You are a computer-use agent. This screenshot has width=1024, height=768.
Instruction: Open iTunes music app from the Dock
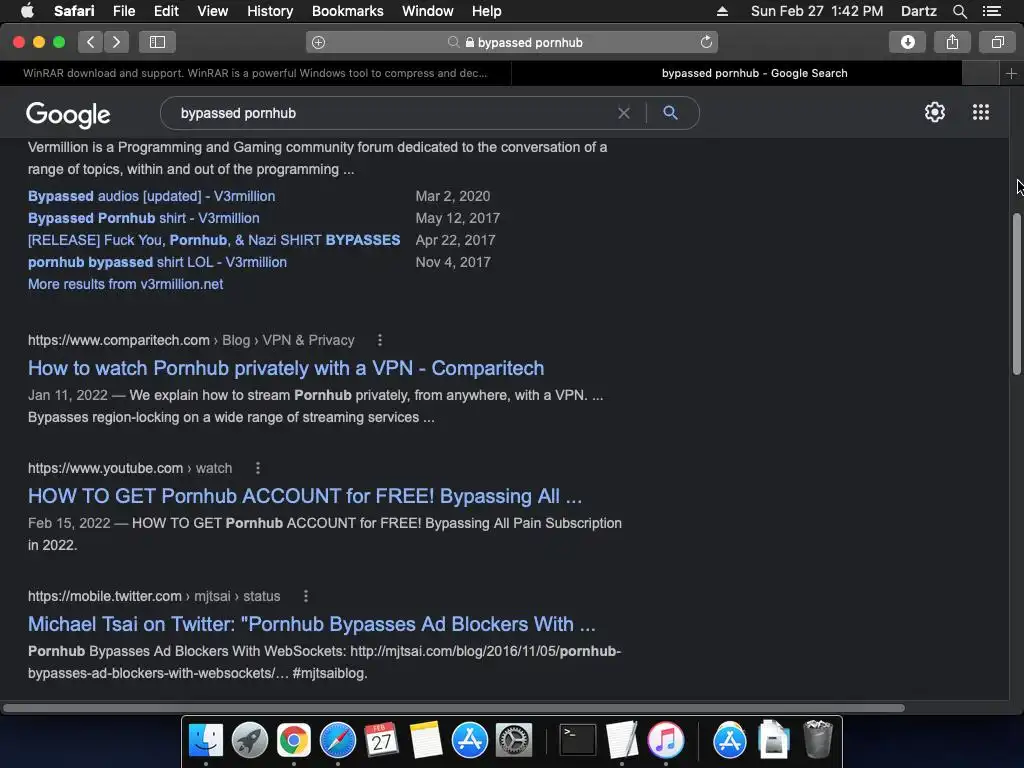(665, 741)
